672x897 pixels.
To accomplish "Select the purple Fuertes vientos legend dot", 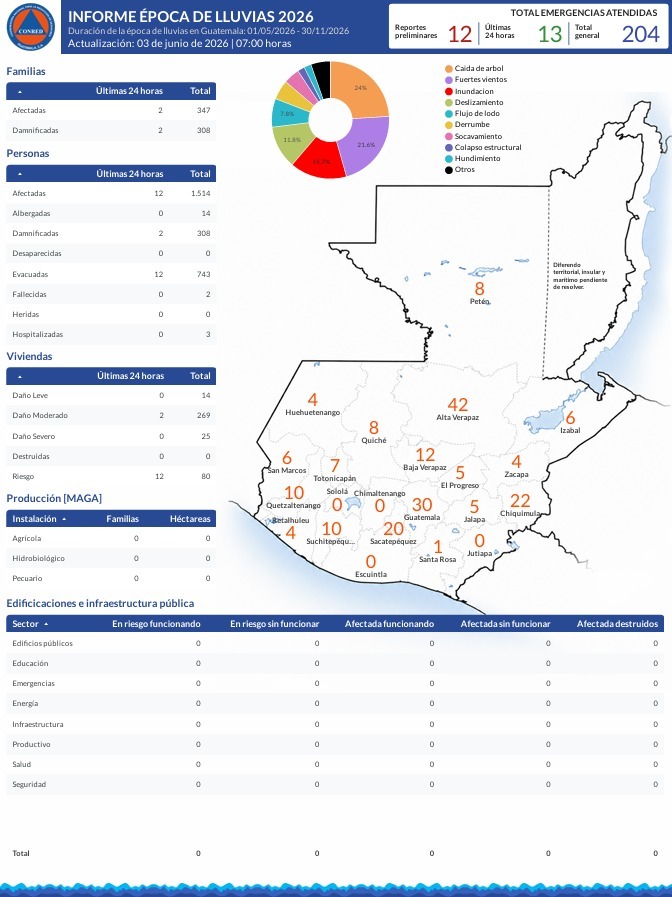I will (449, 80).
